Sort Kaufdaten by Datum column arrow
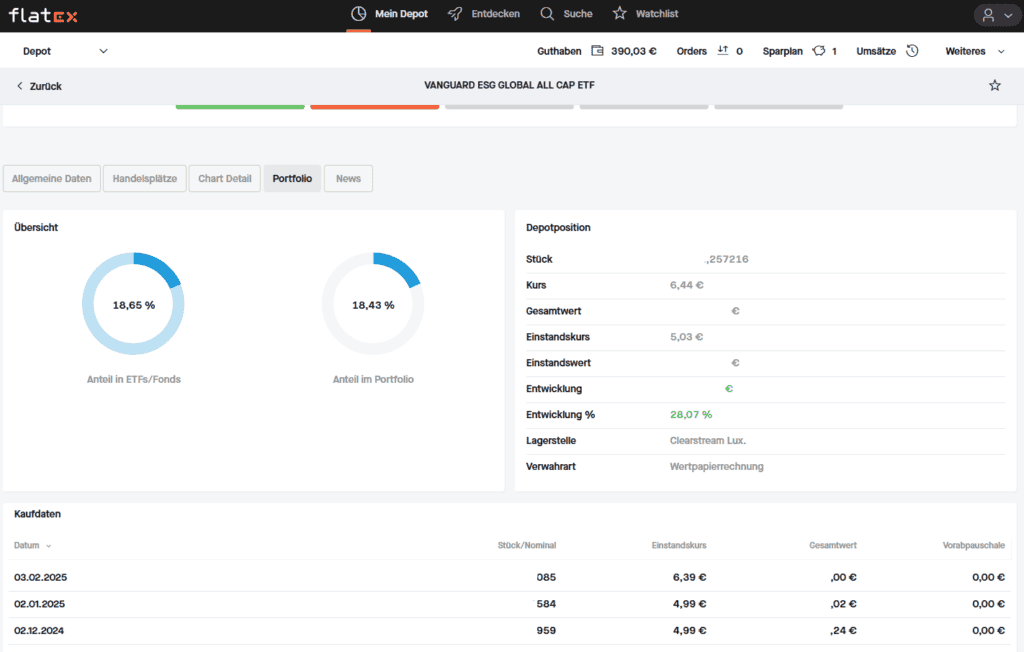The image size is (1024, 652). tap(48, 546)
